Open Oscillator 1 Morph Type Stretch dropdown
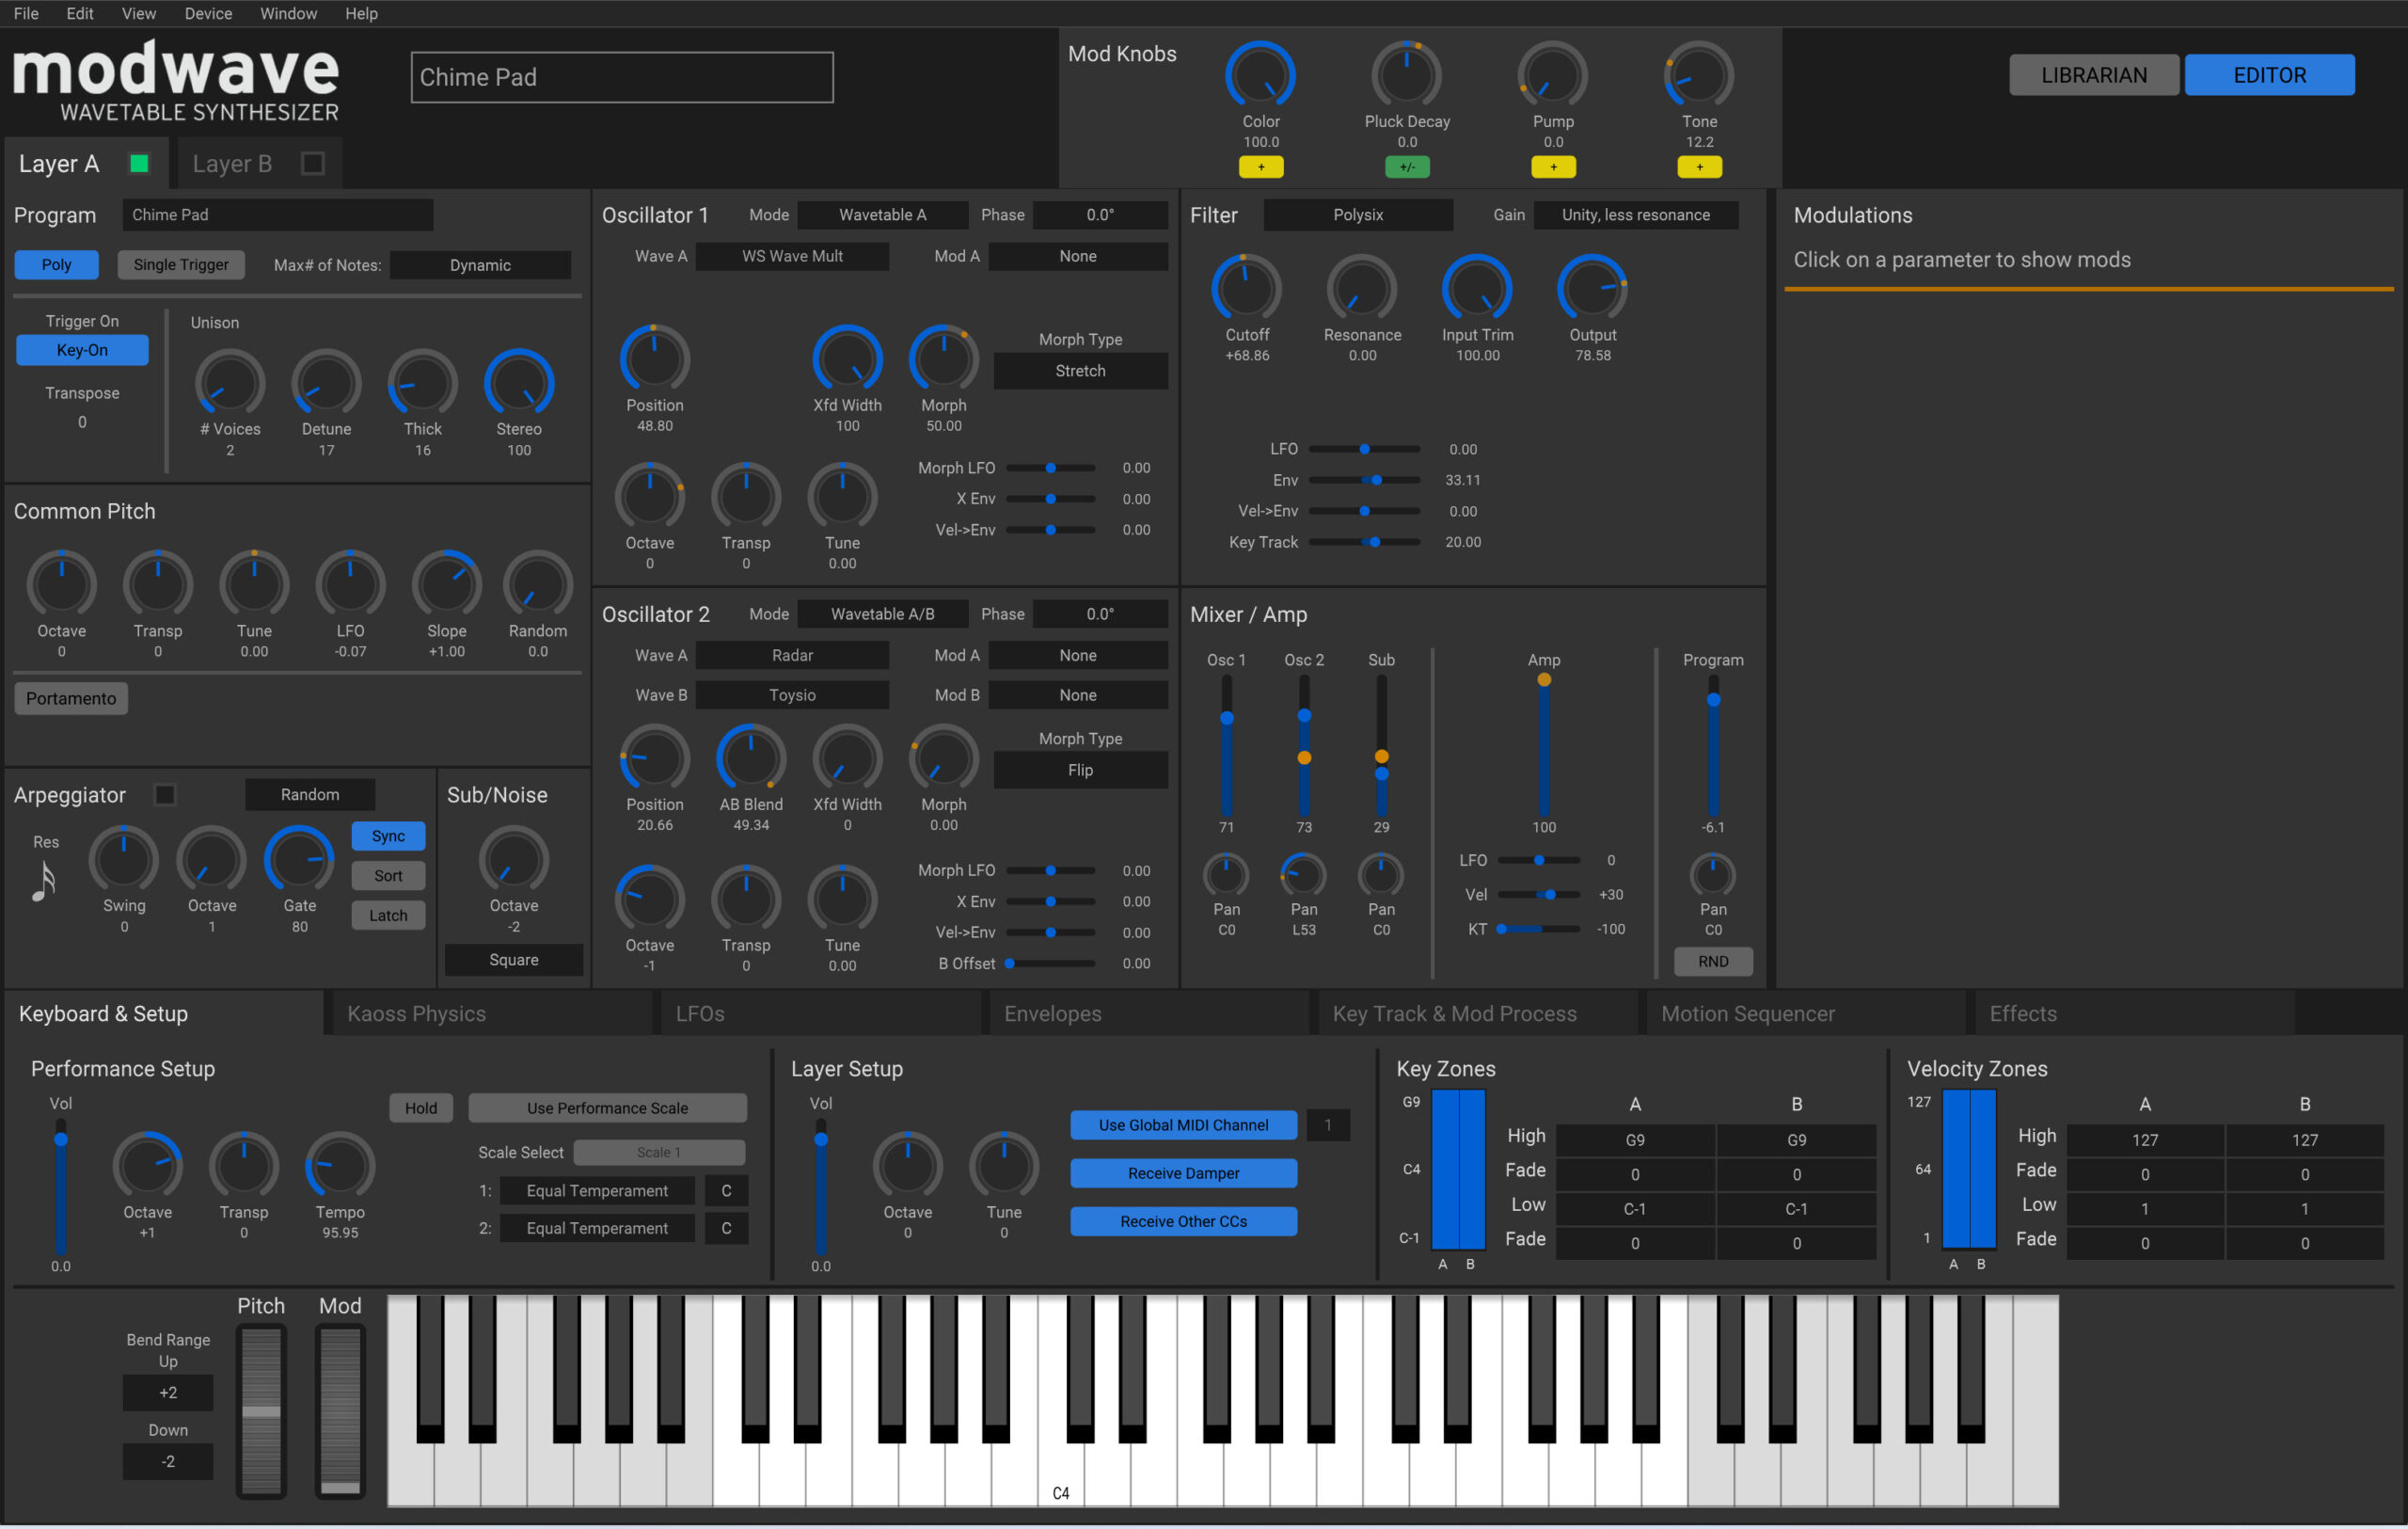The height and width of the screenshot is (1529, 2408). [1080, 371]
